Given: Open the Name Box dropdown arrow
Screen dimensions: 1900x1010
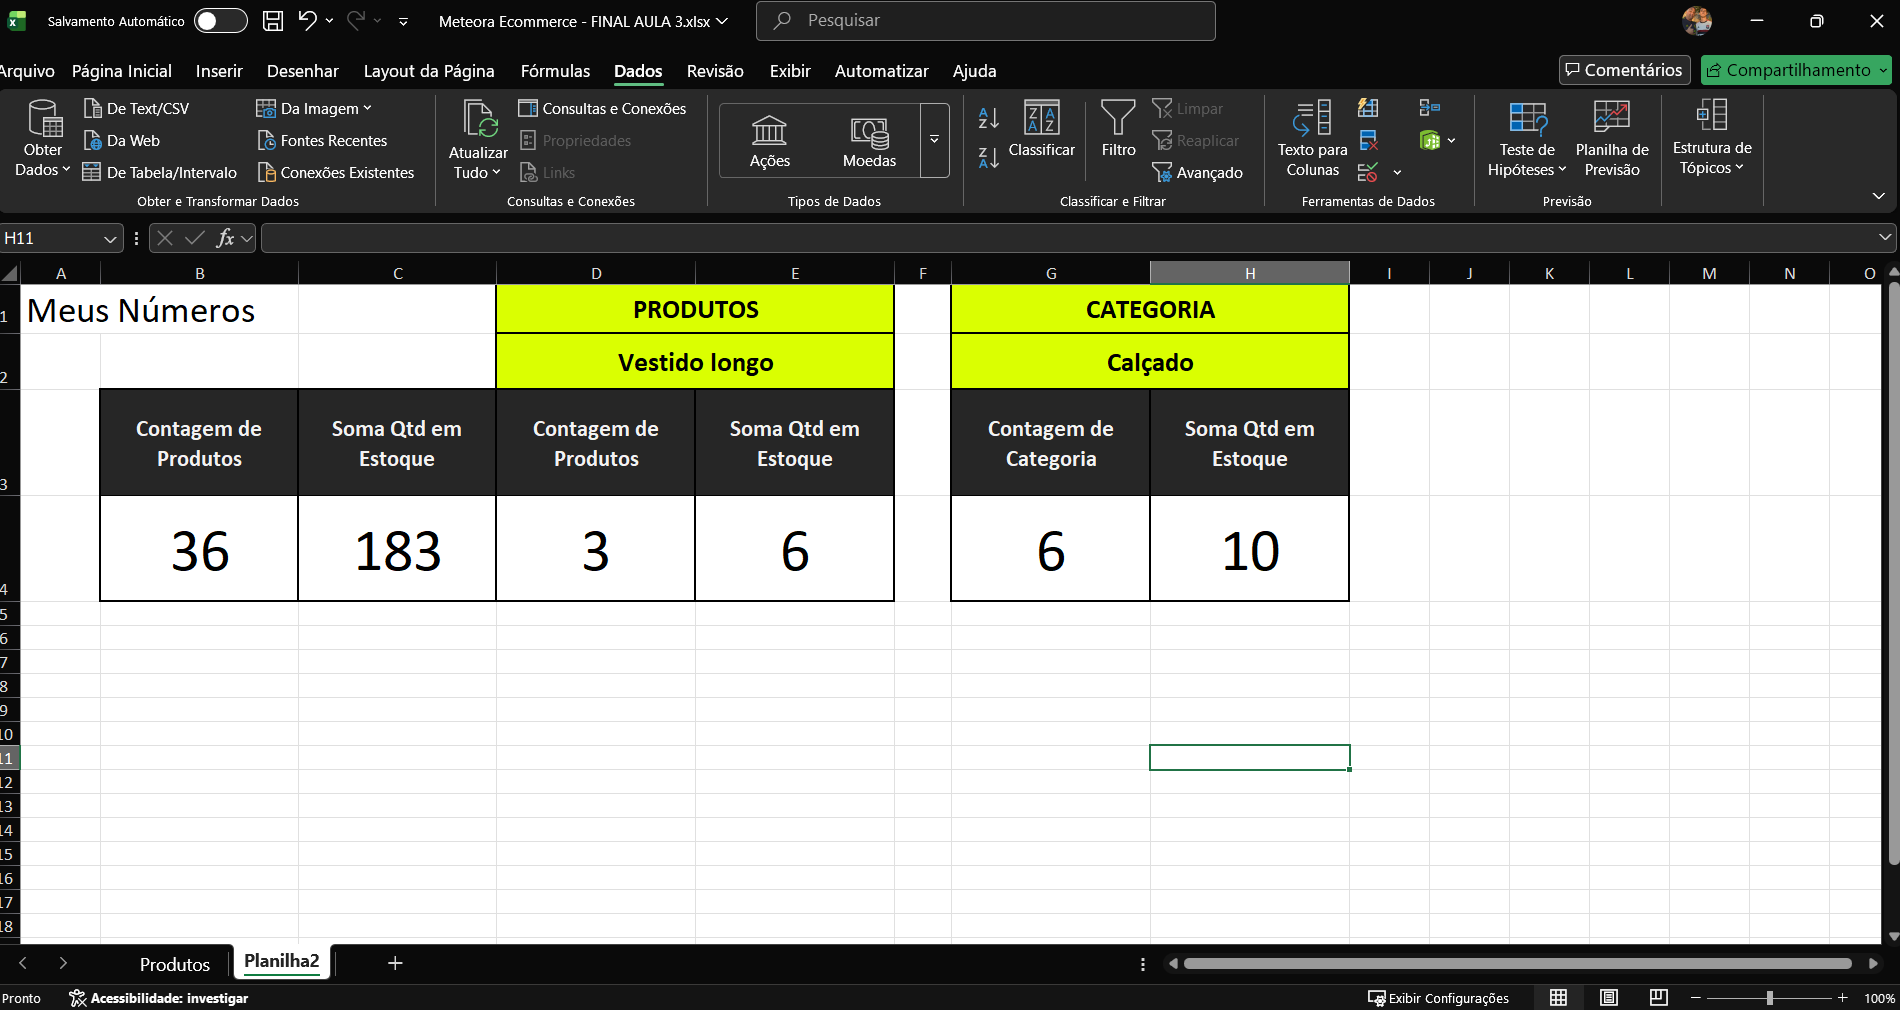Looking at the screenshot, I should (110, 239).
